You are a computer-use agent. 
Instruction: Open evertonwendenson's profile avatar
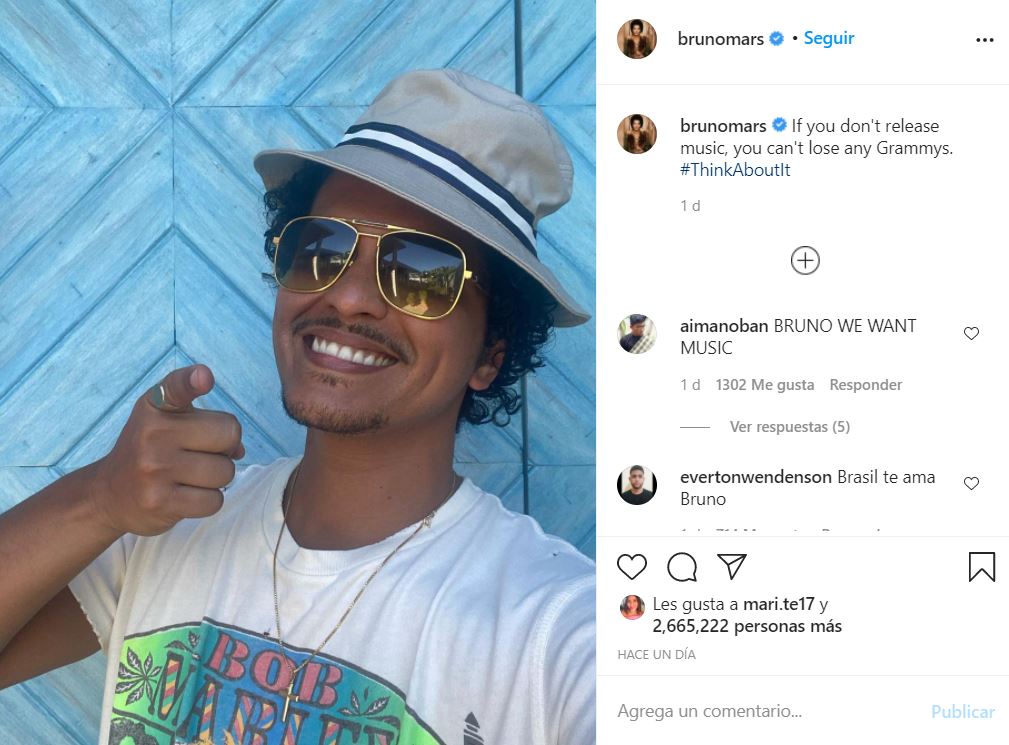[x=636, y=484]
